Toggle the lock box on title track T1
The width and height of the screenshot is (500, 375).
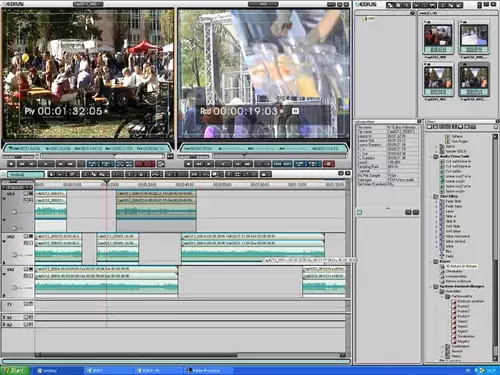coord(31,304)
